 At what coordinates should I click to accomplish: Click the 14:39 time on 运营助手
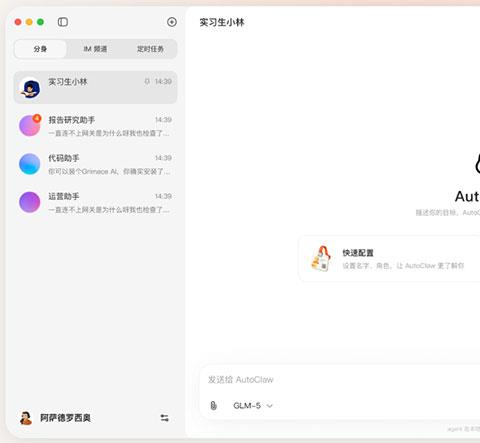click(163, 196)
